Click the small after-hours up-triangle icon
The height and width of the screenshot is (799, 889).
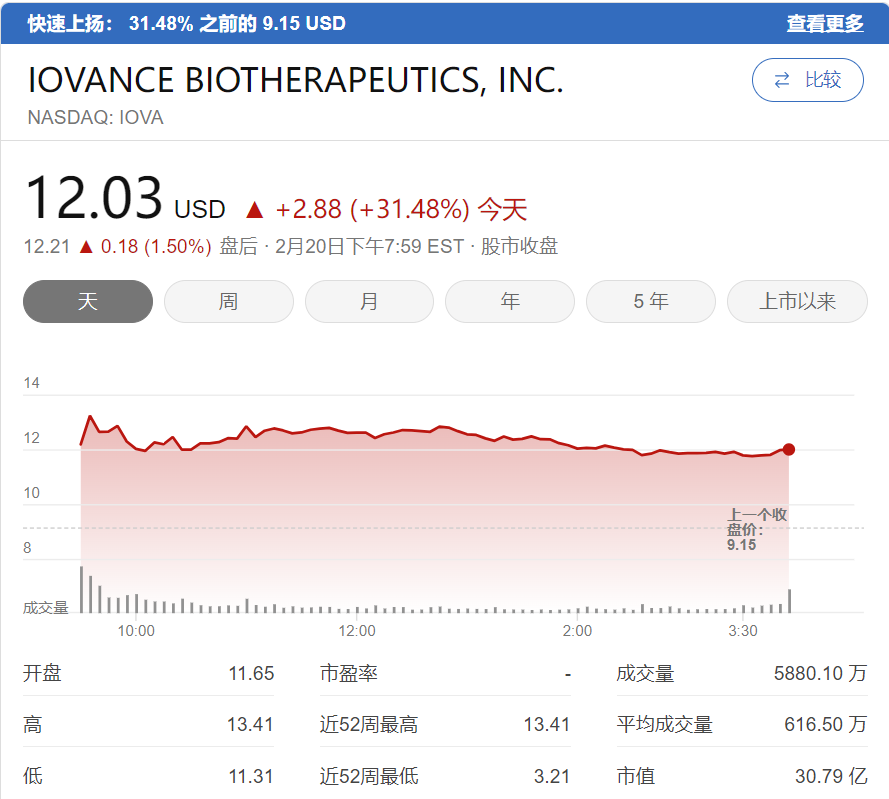87,246
